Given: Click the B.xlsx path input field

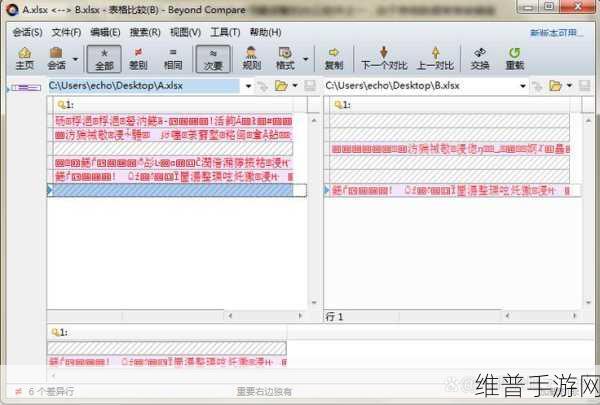Looking at the screenshot, I should click(x=420, y=86).
